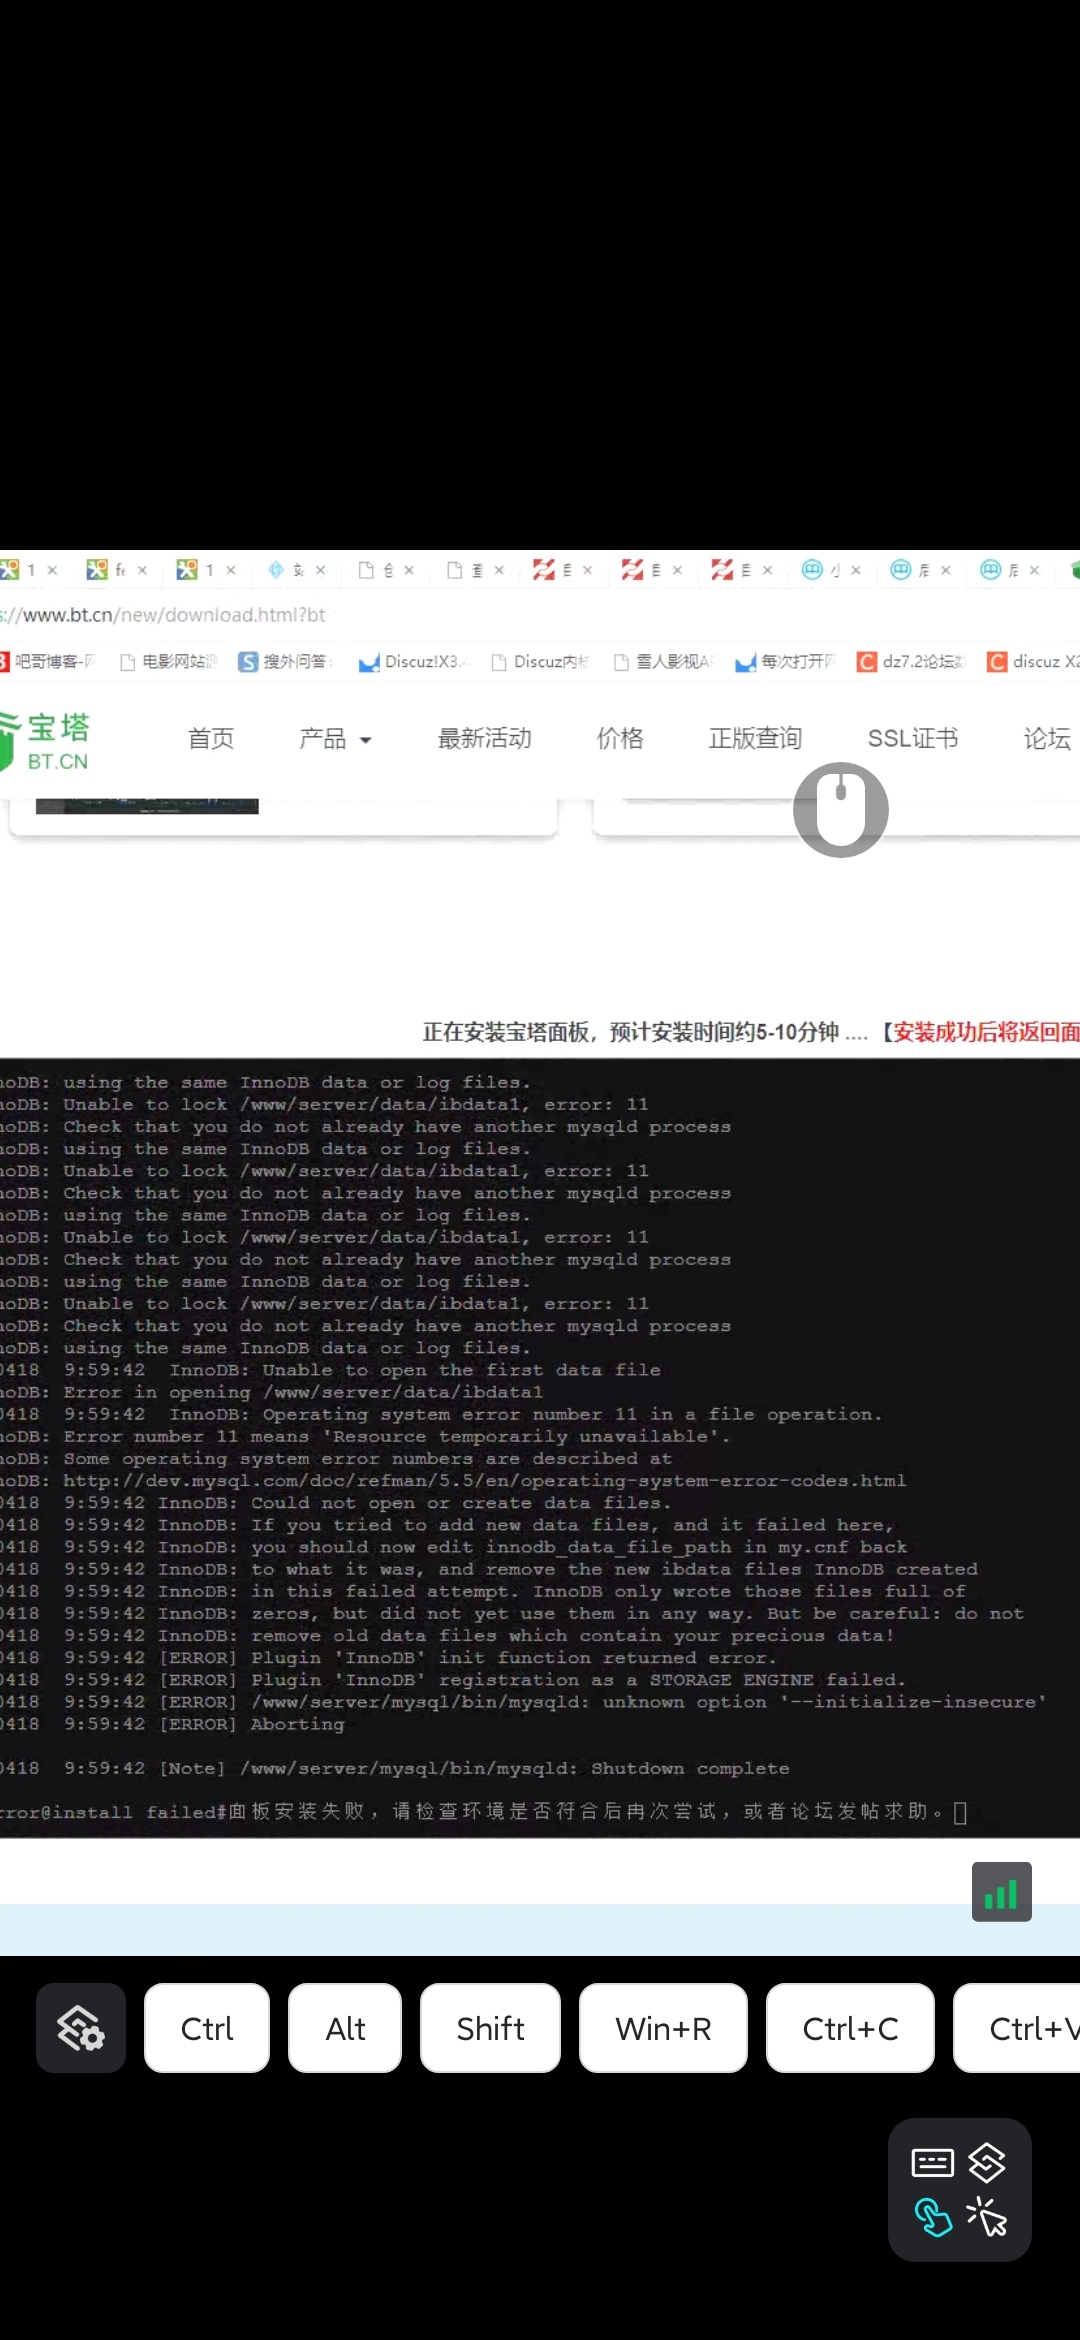Click the www.bt.cn address bar URL
Screen dimensions: 1080x2340
(x=163, y=615)
